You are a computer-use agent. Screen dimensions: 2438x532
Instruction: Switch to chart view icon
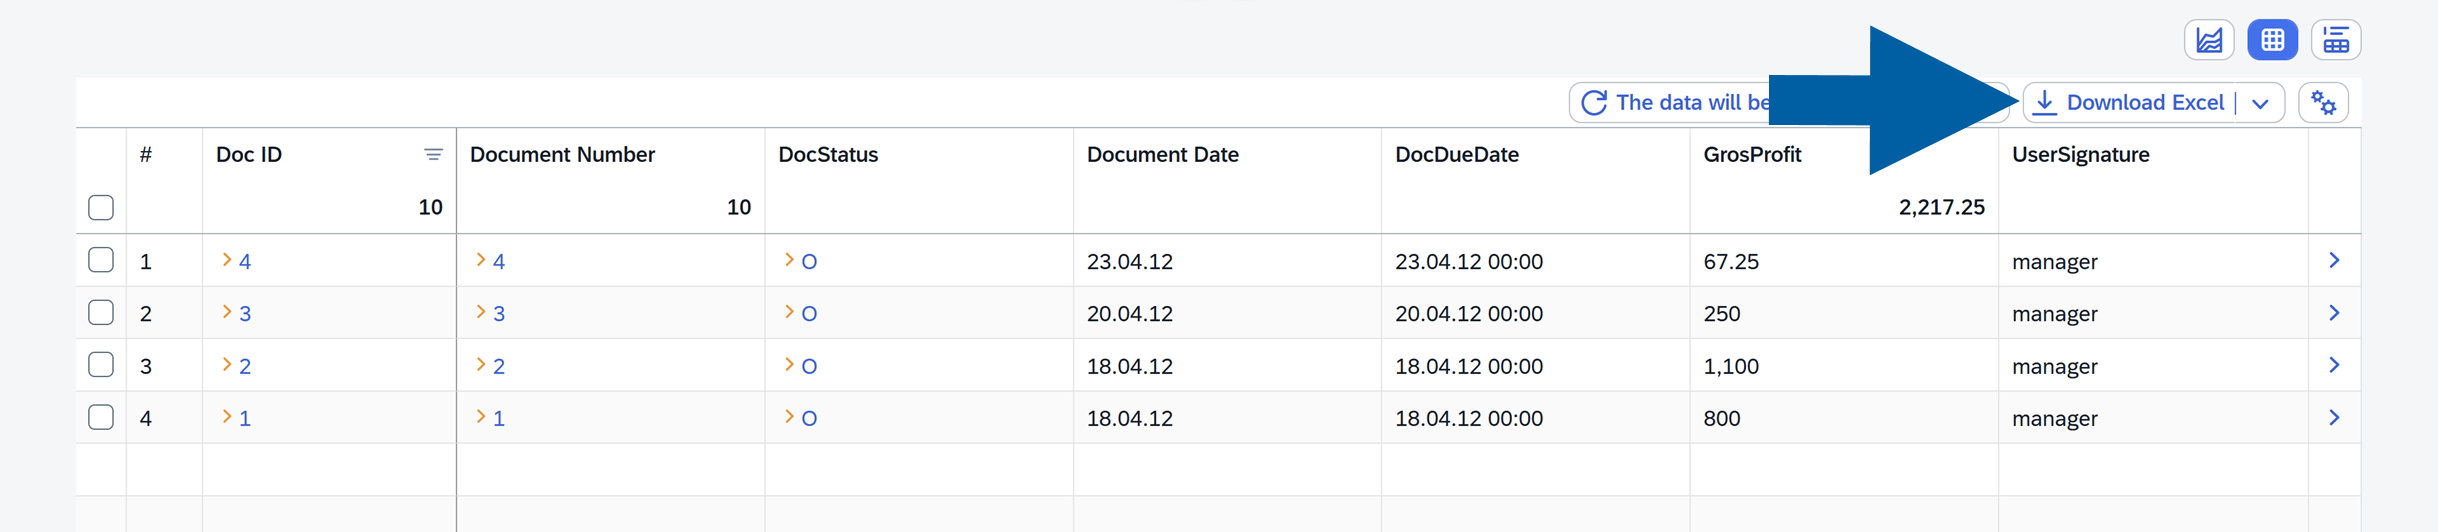2208,41
